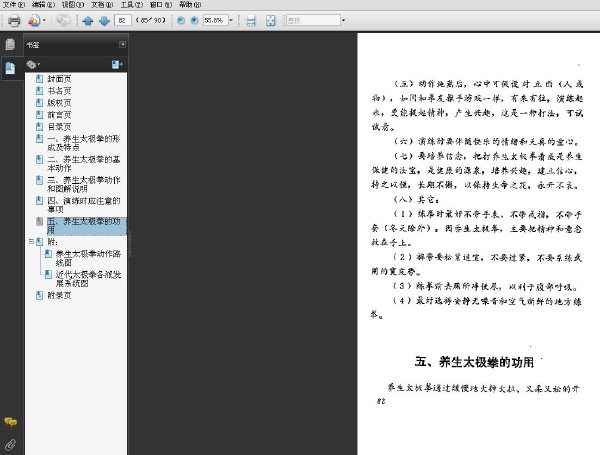The width and height of the screenshot is (600, 455).
Task: Open the Comments panel icon
Action: [10, 422]
